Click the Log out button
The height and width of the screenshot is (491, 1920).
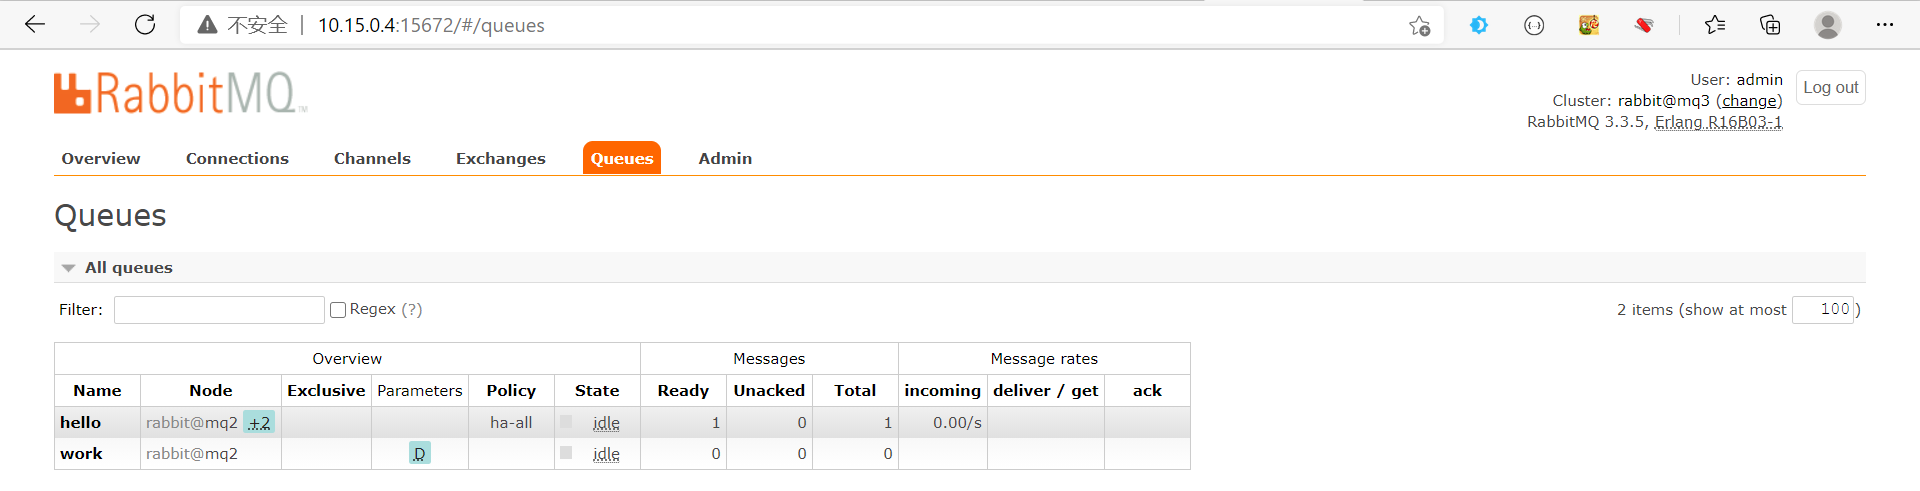point(1830,88)
